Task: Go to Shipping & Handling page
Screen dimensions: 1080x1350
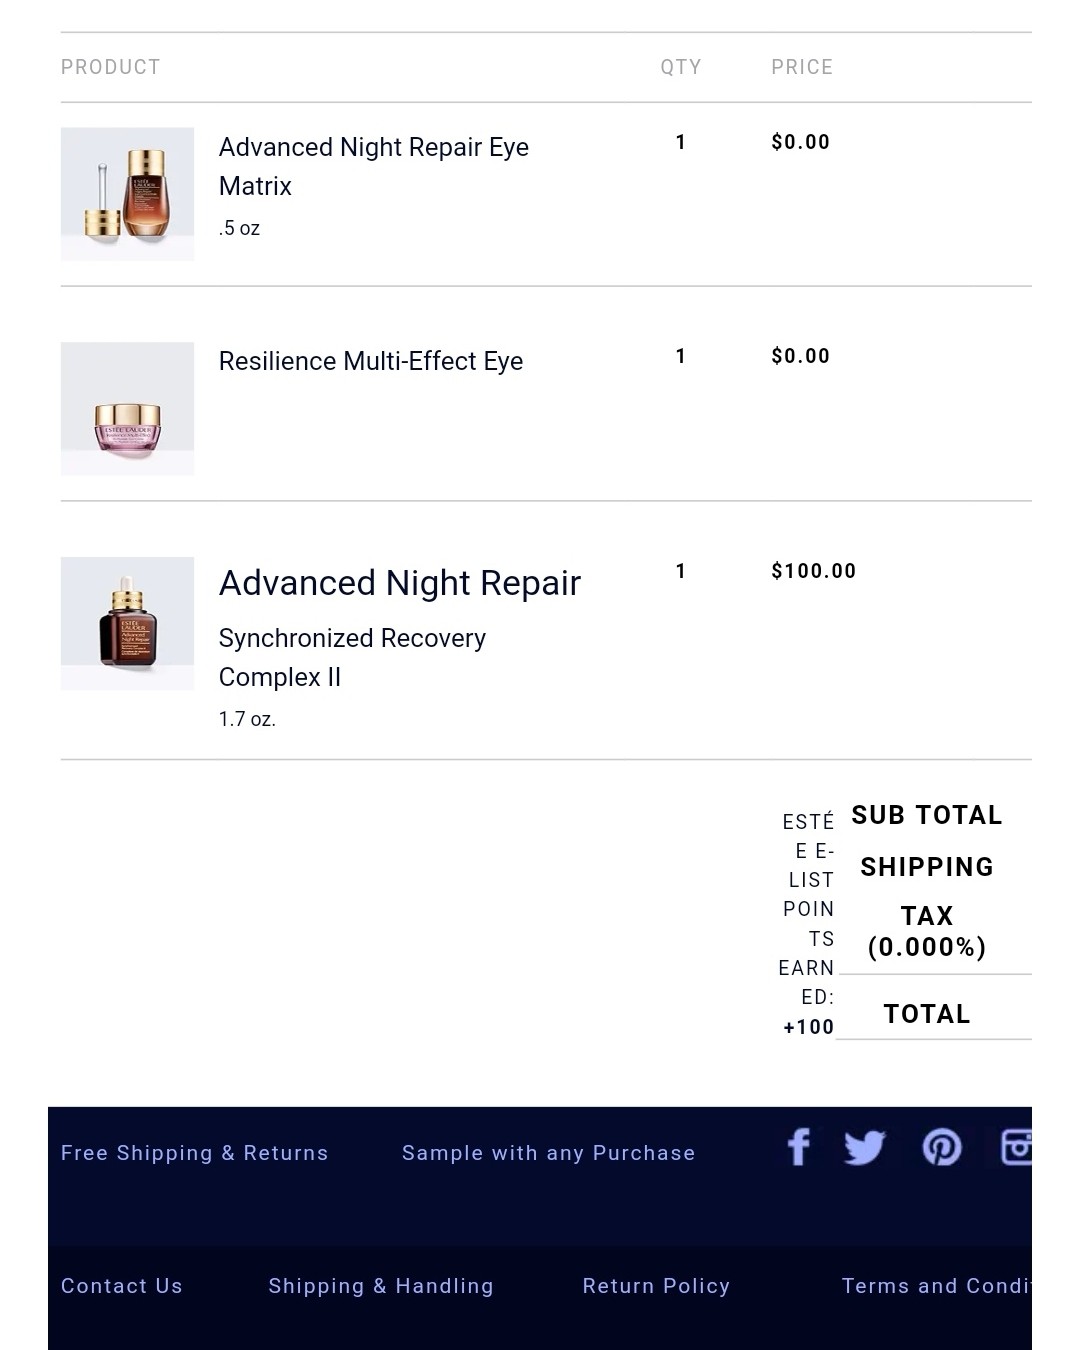Action: [x=380, y=1286]
